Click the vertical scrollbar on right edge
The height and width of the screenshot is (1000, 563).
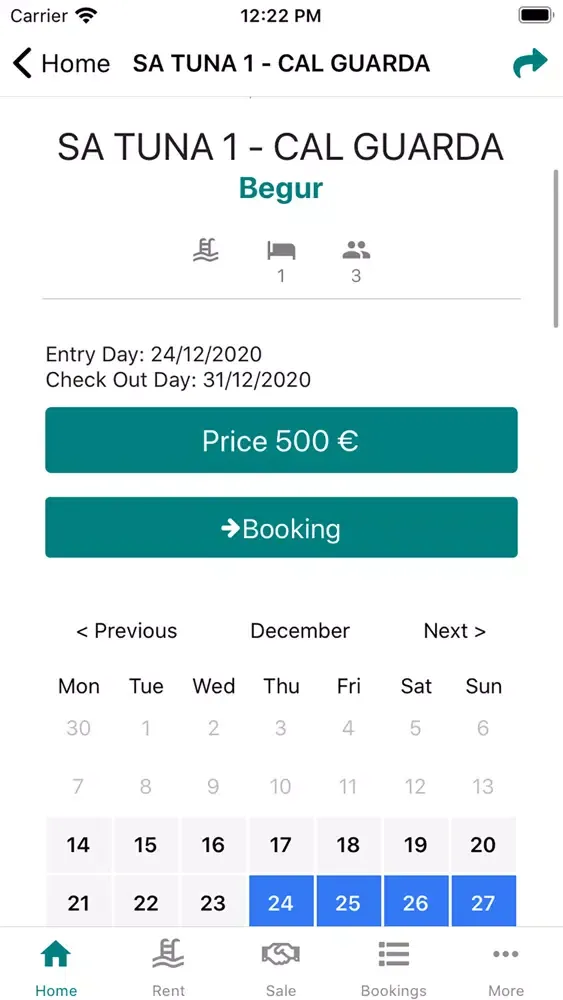557,249
